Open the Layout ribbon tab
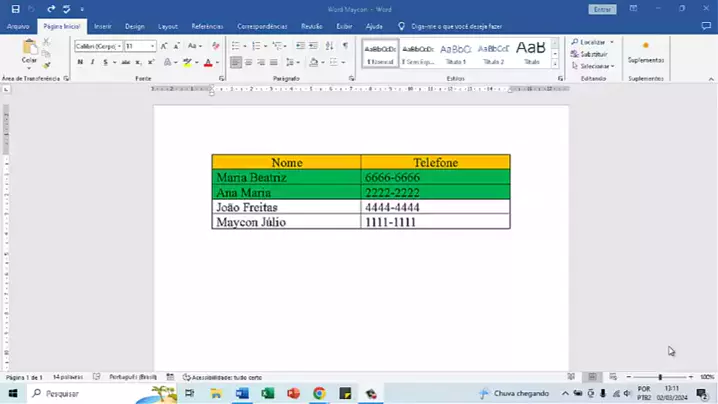 [x=168, y=26]
